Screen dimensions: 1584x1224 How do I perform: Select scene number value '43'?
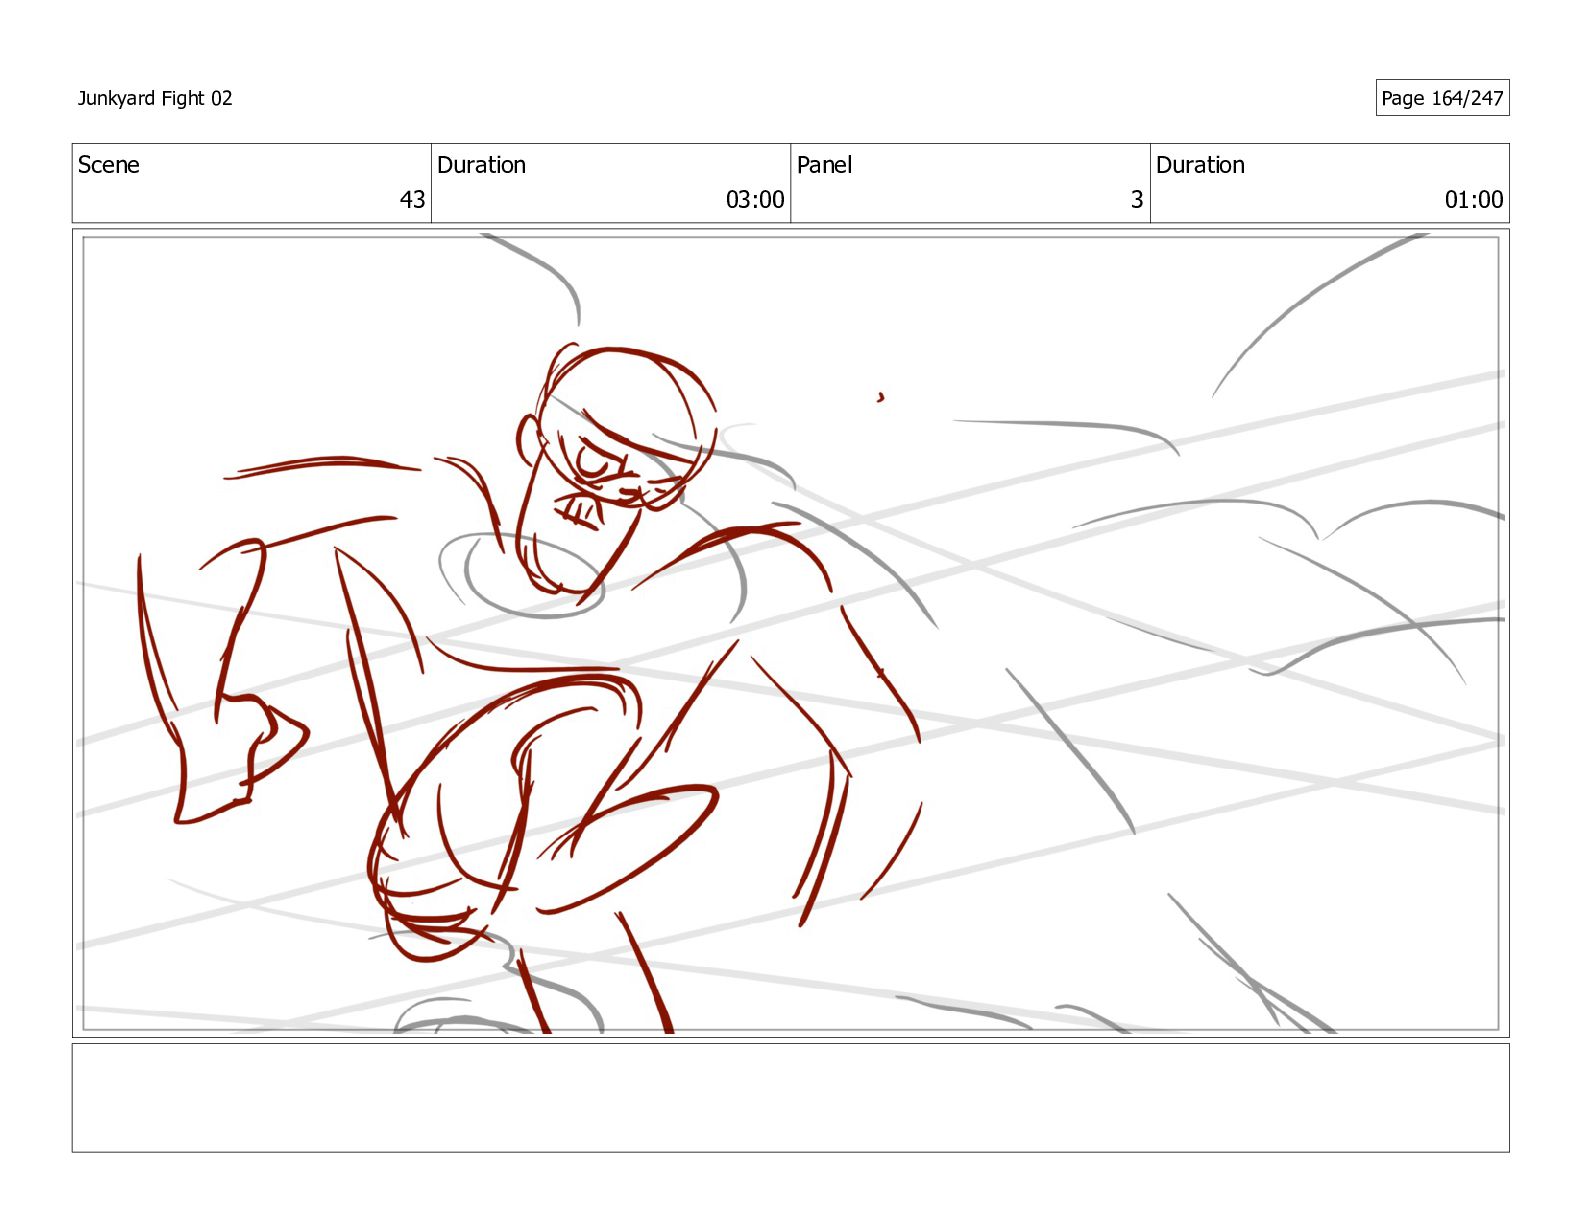(413, 200)
